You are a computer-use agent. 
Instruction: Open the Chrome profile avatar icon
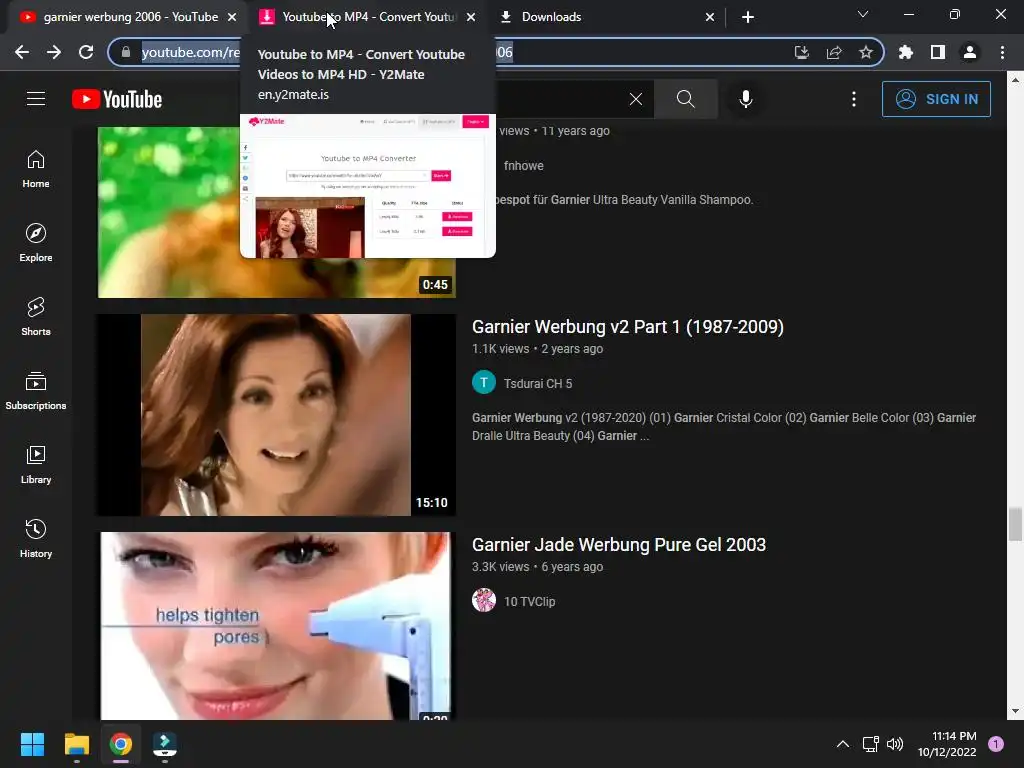(x=970, y=52)
